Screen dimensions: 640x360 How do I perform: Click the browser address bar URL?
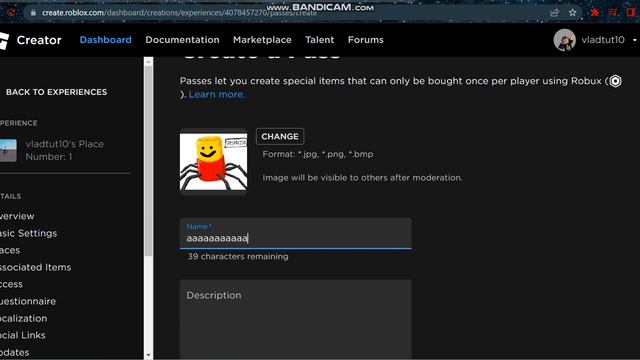[x=179, y=13]
